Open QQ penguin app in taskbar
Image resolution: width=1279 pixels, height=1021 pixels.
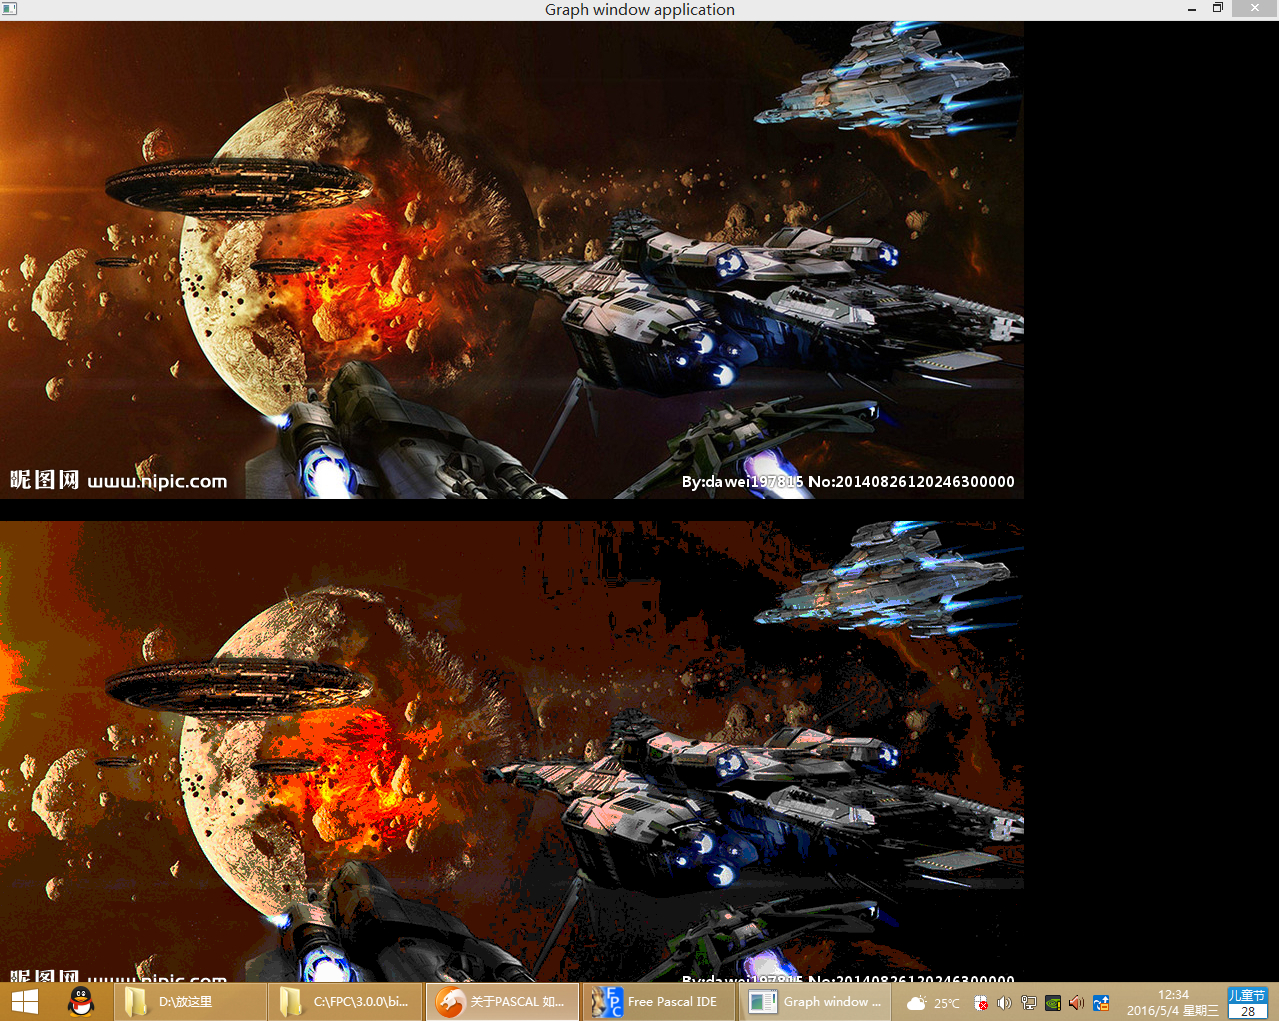coord(81,1002)
